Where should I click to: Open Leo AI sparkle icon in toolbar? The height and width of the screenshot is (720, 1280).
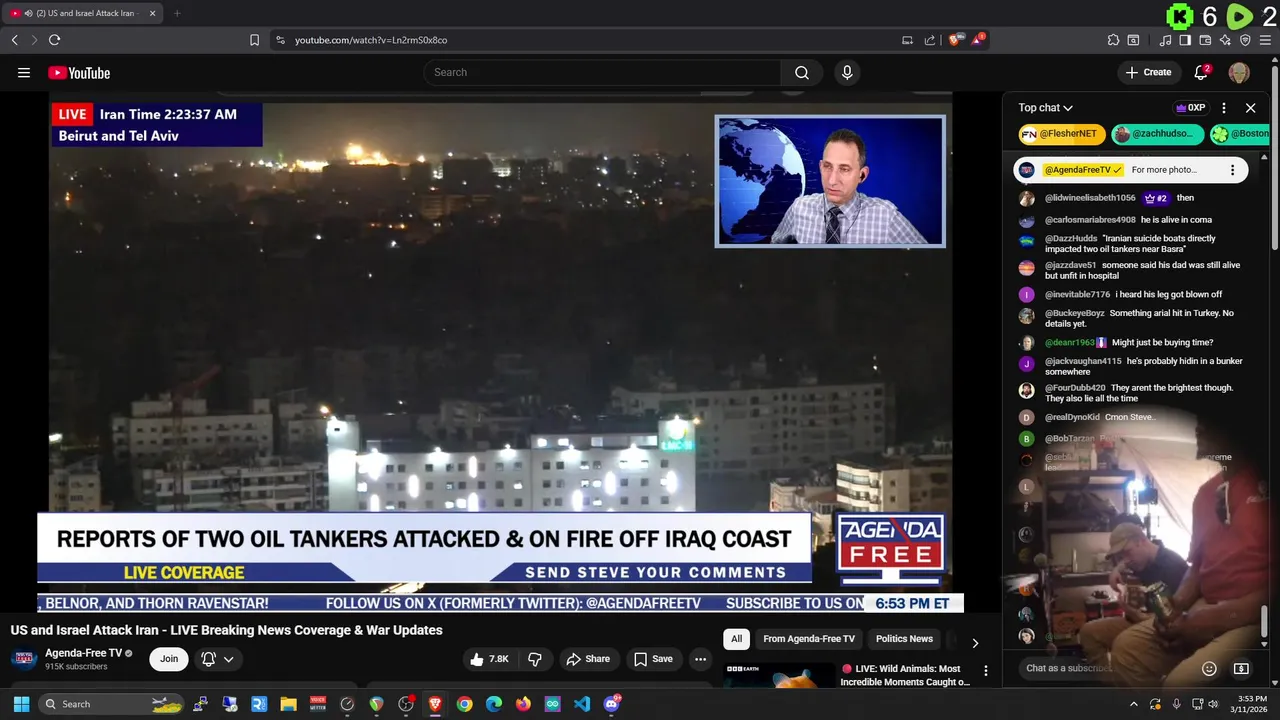coord(1225,40)
